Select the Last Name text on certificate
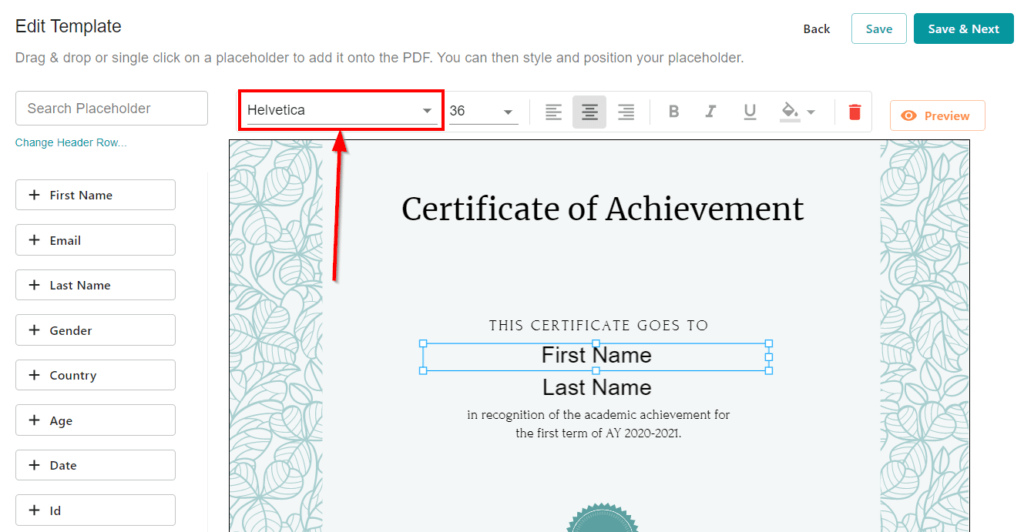The image size is (1024, 532). [596, 388]
